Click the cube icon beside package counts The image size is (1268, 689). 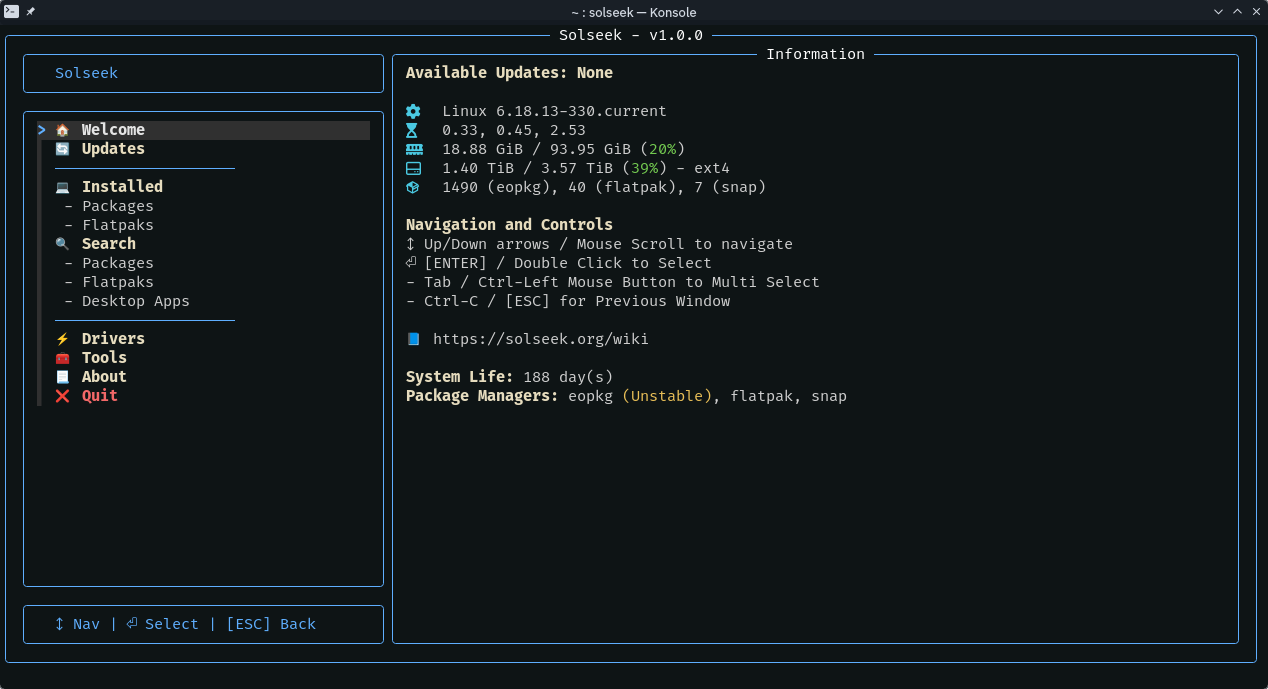click(413, 187)
